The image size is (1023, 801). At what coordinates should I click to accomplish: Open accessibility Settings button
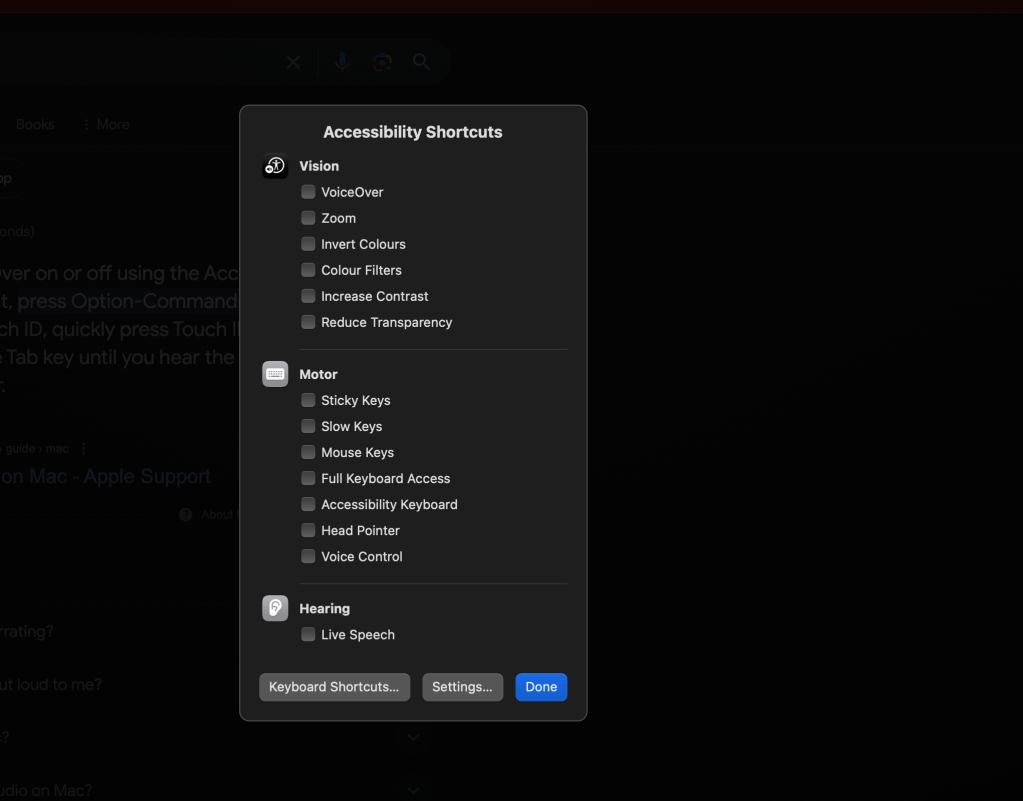click(463, 687)
